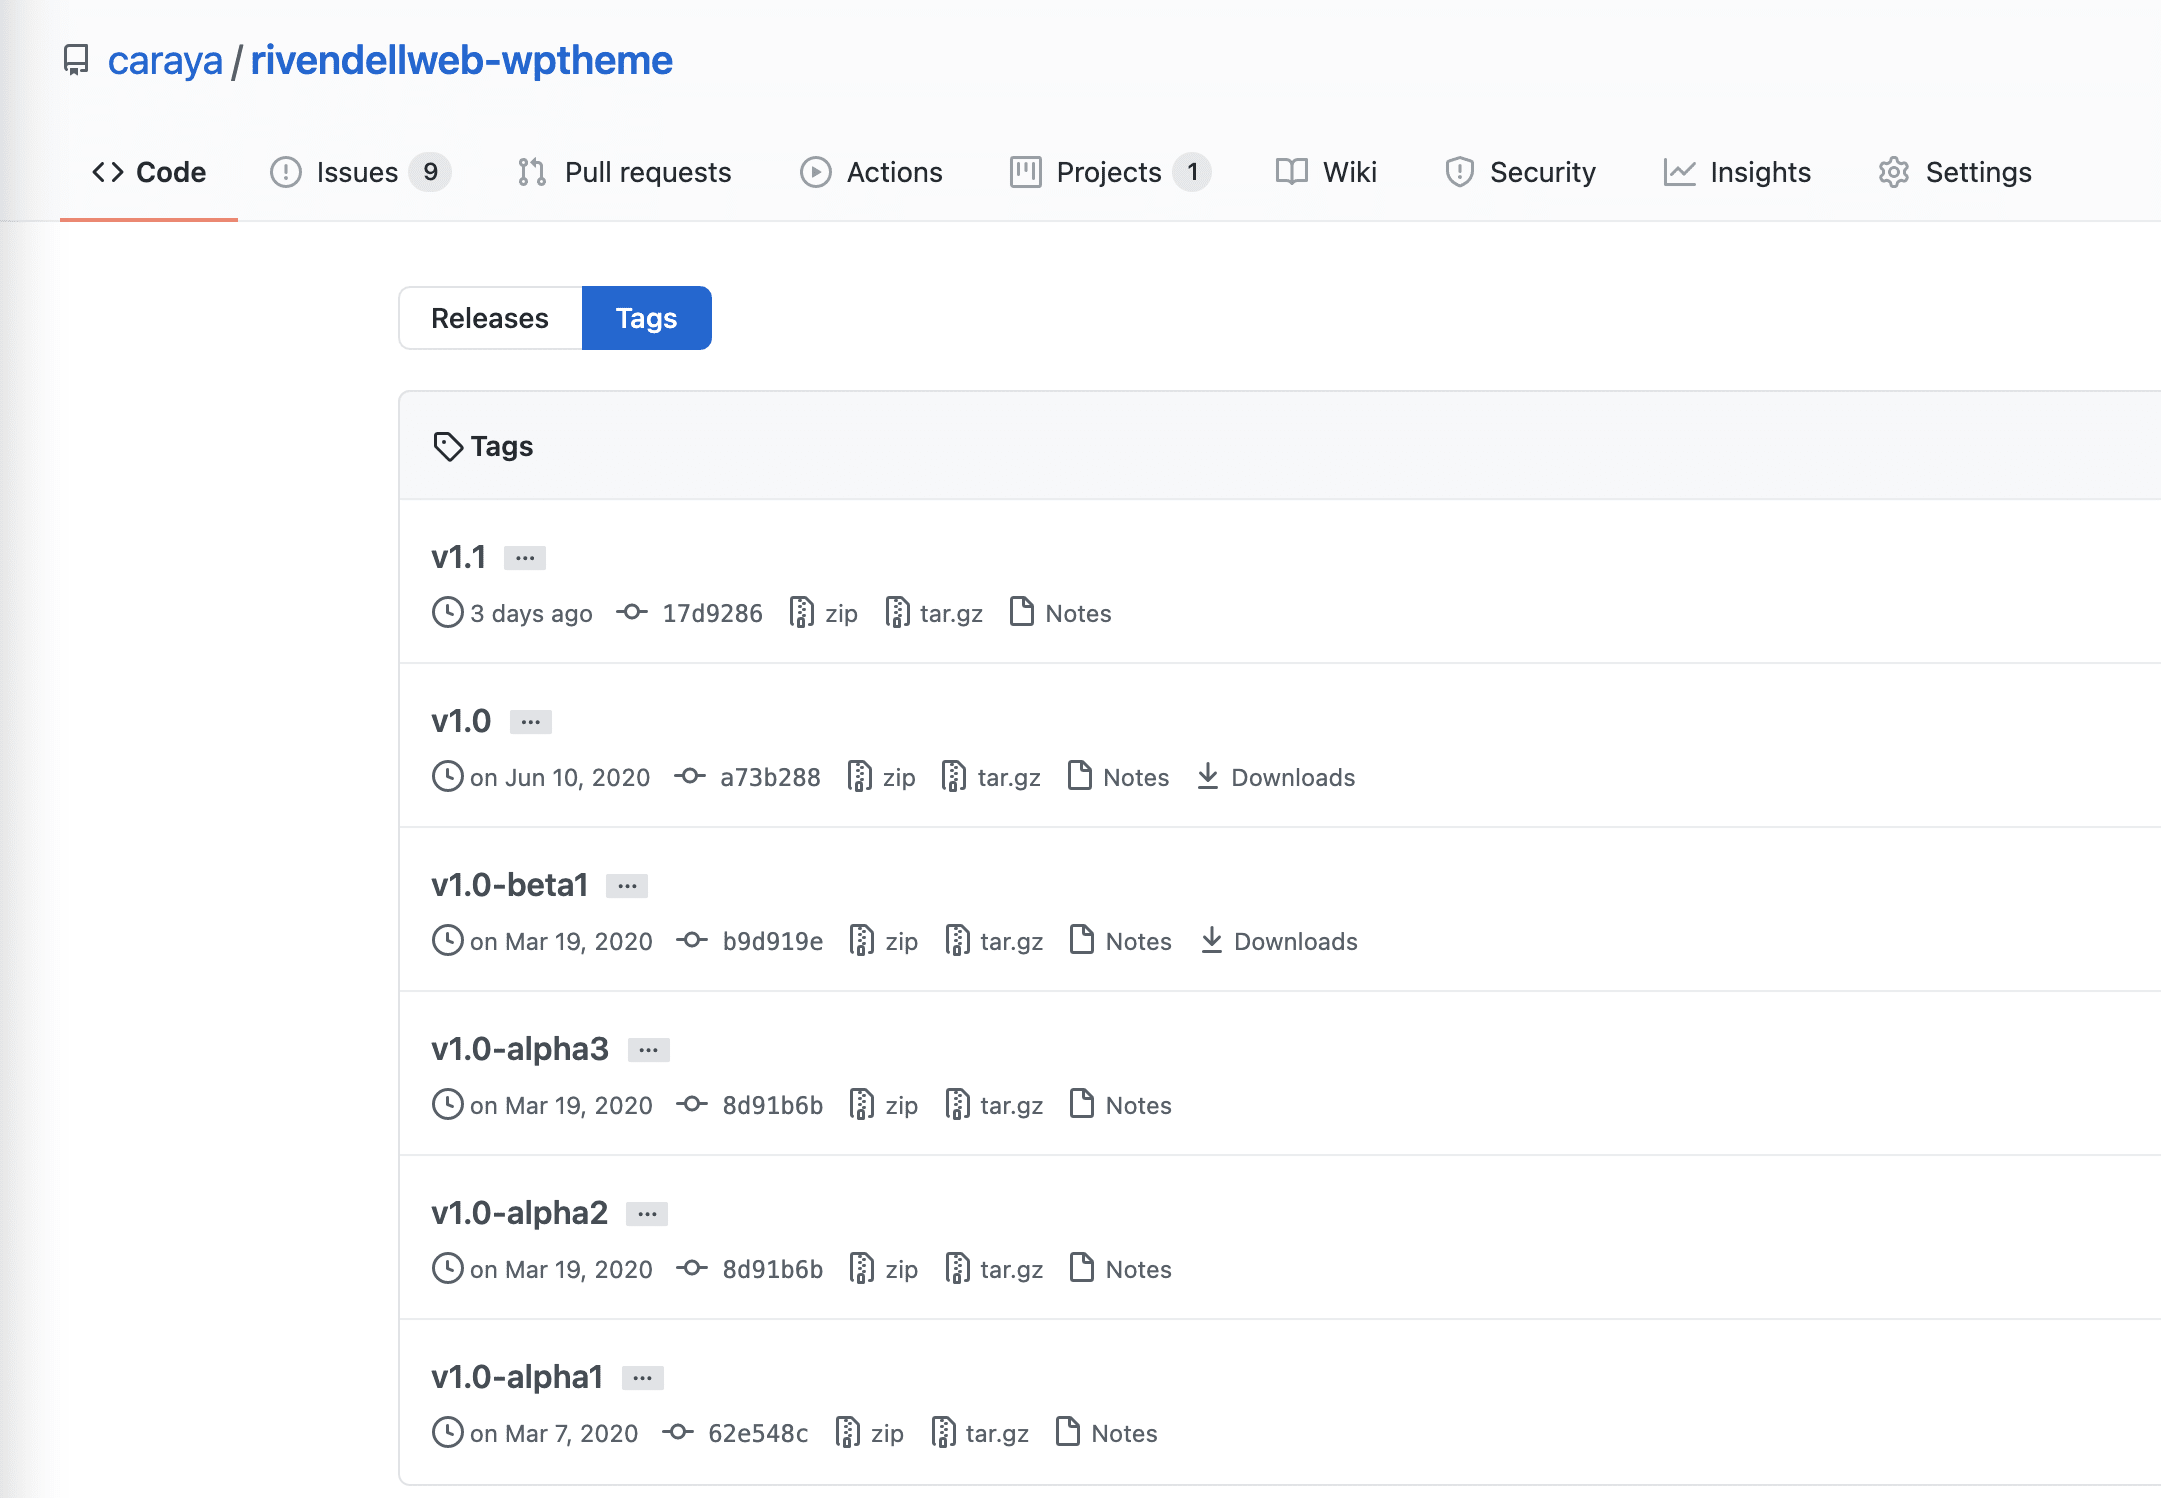Click the Issues count badge showing 9

pos(430,172)
